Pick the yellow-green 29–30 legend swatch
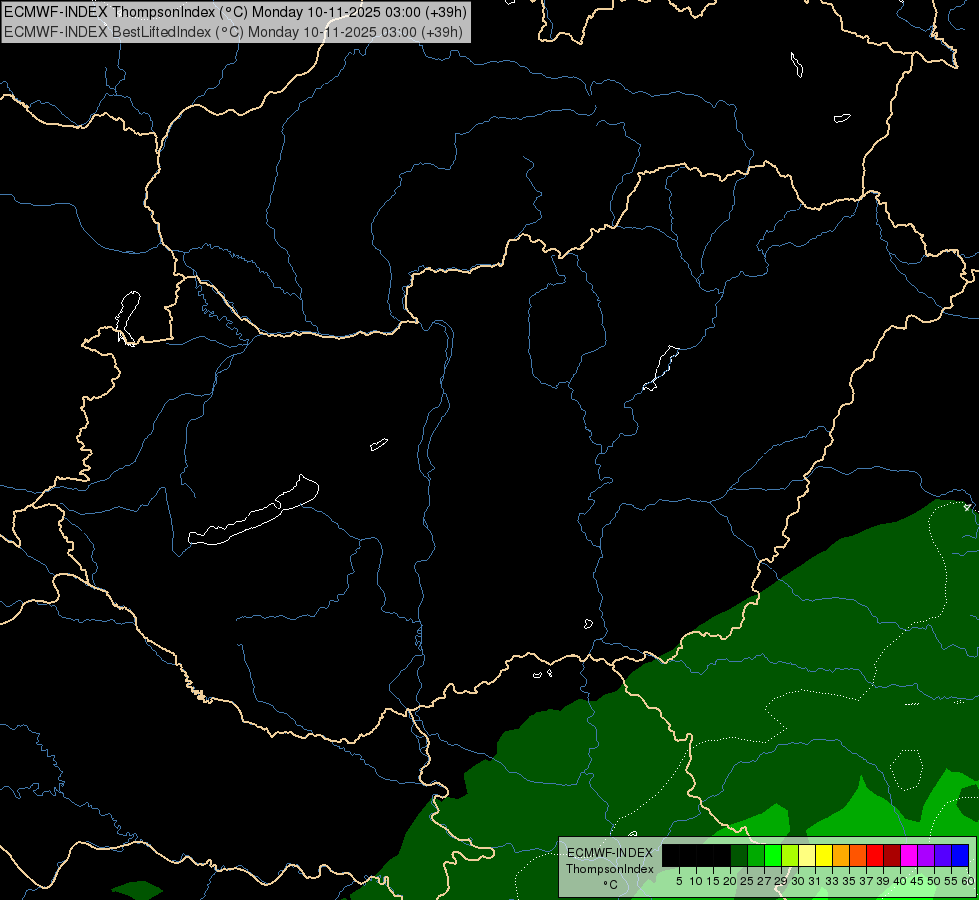This screenshot has width=979, height=900. 790,855
